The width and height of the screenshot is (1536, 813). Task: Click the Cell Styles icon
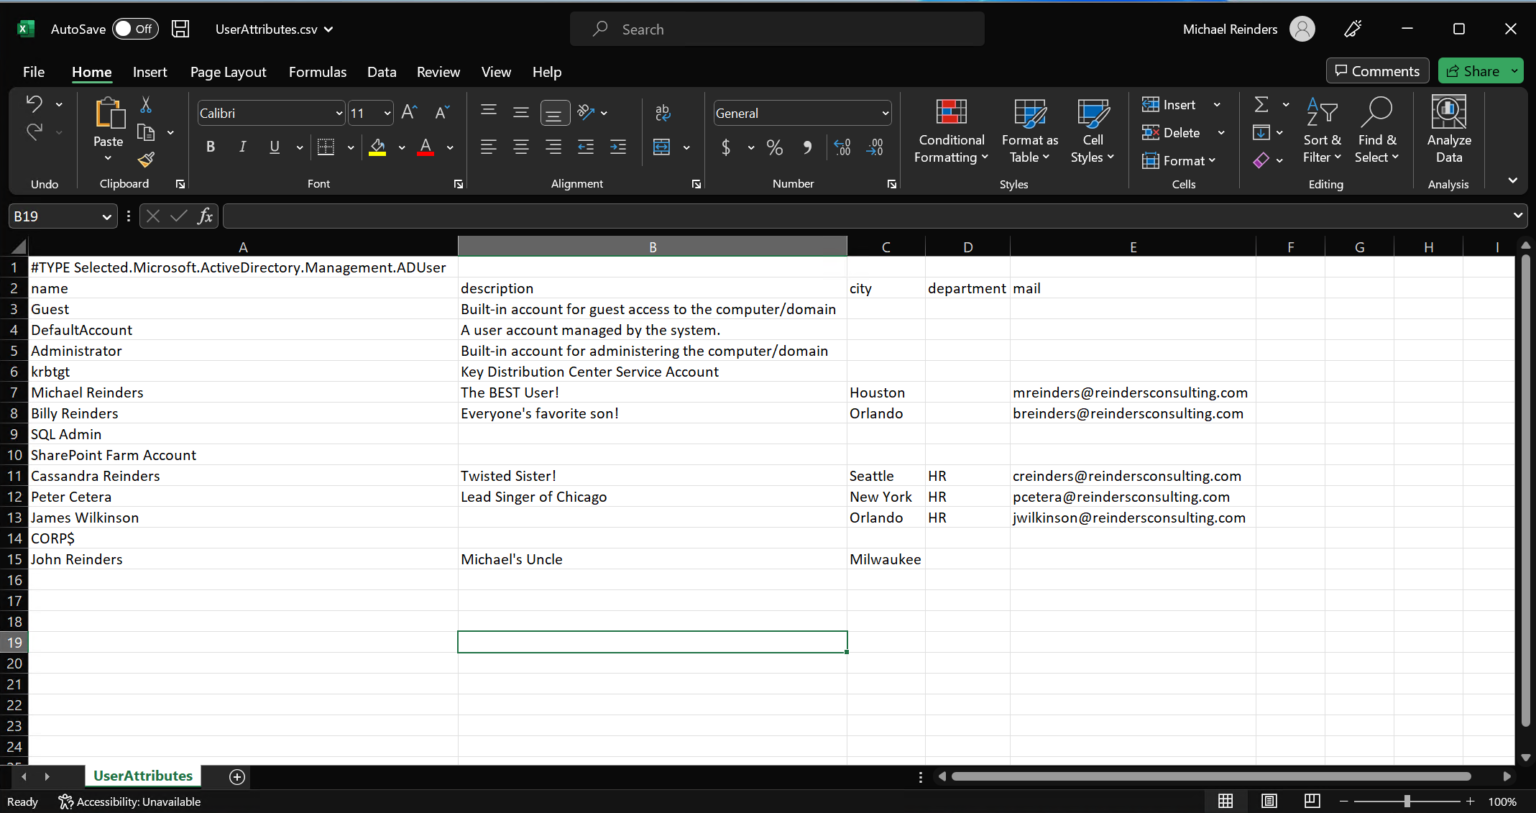pos(1092,131)
